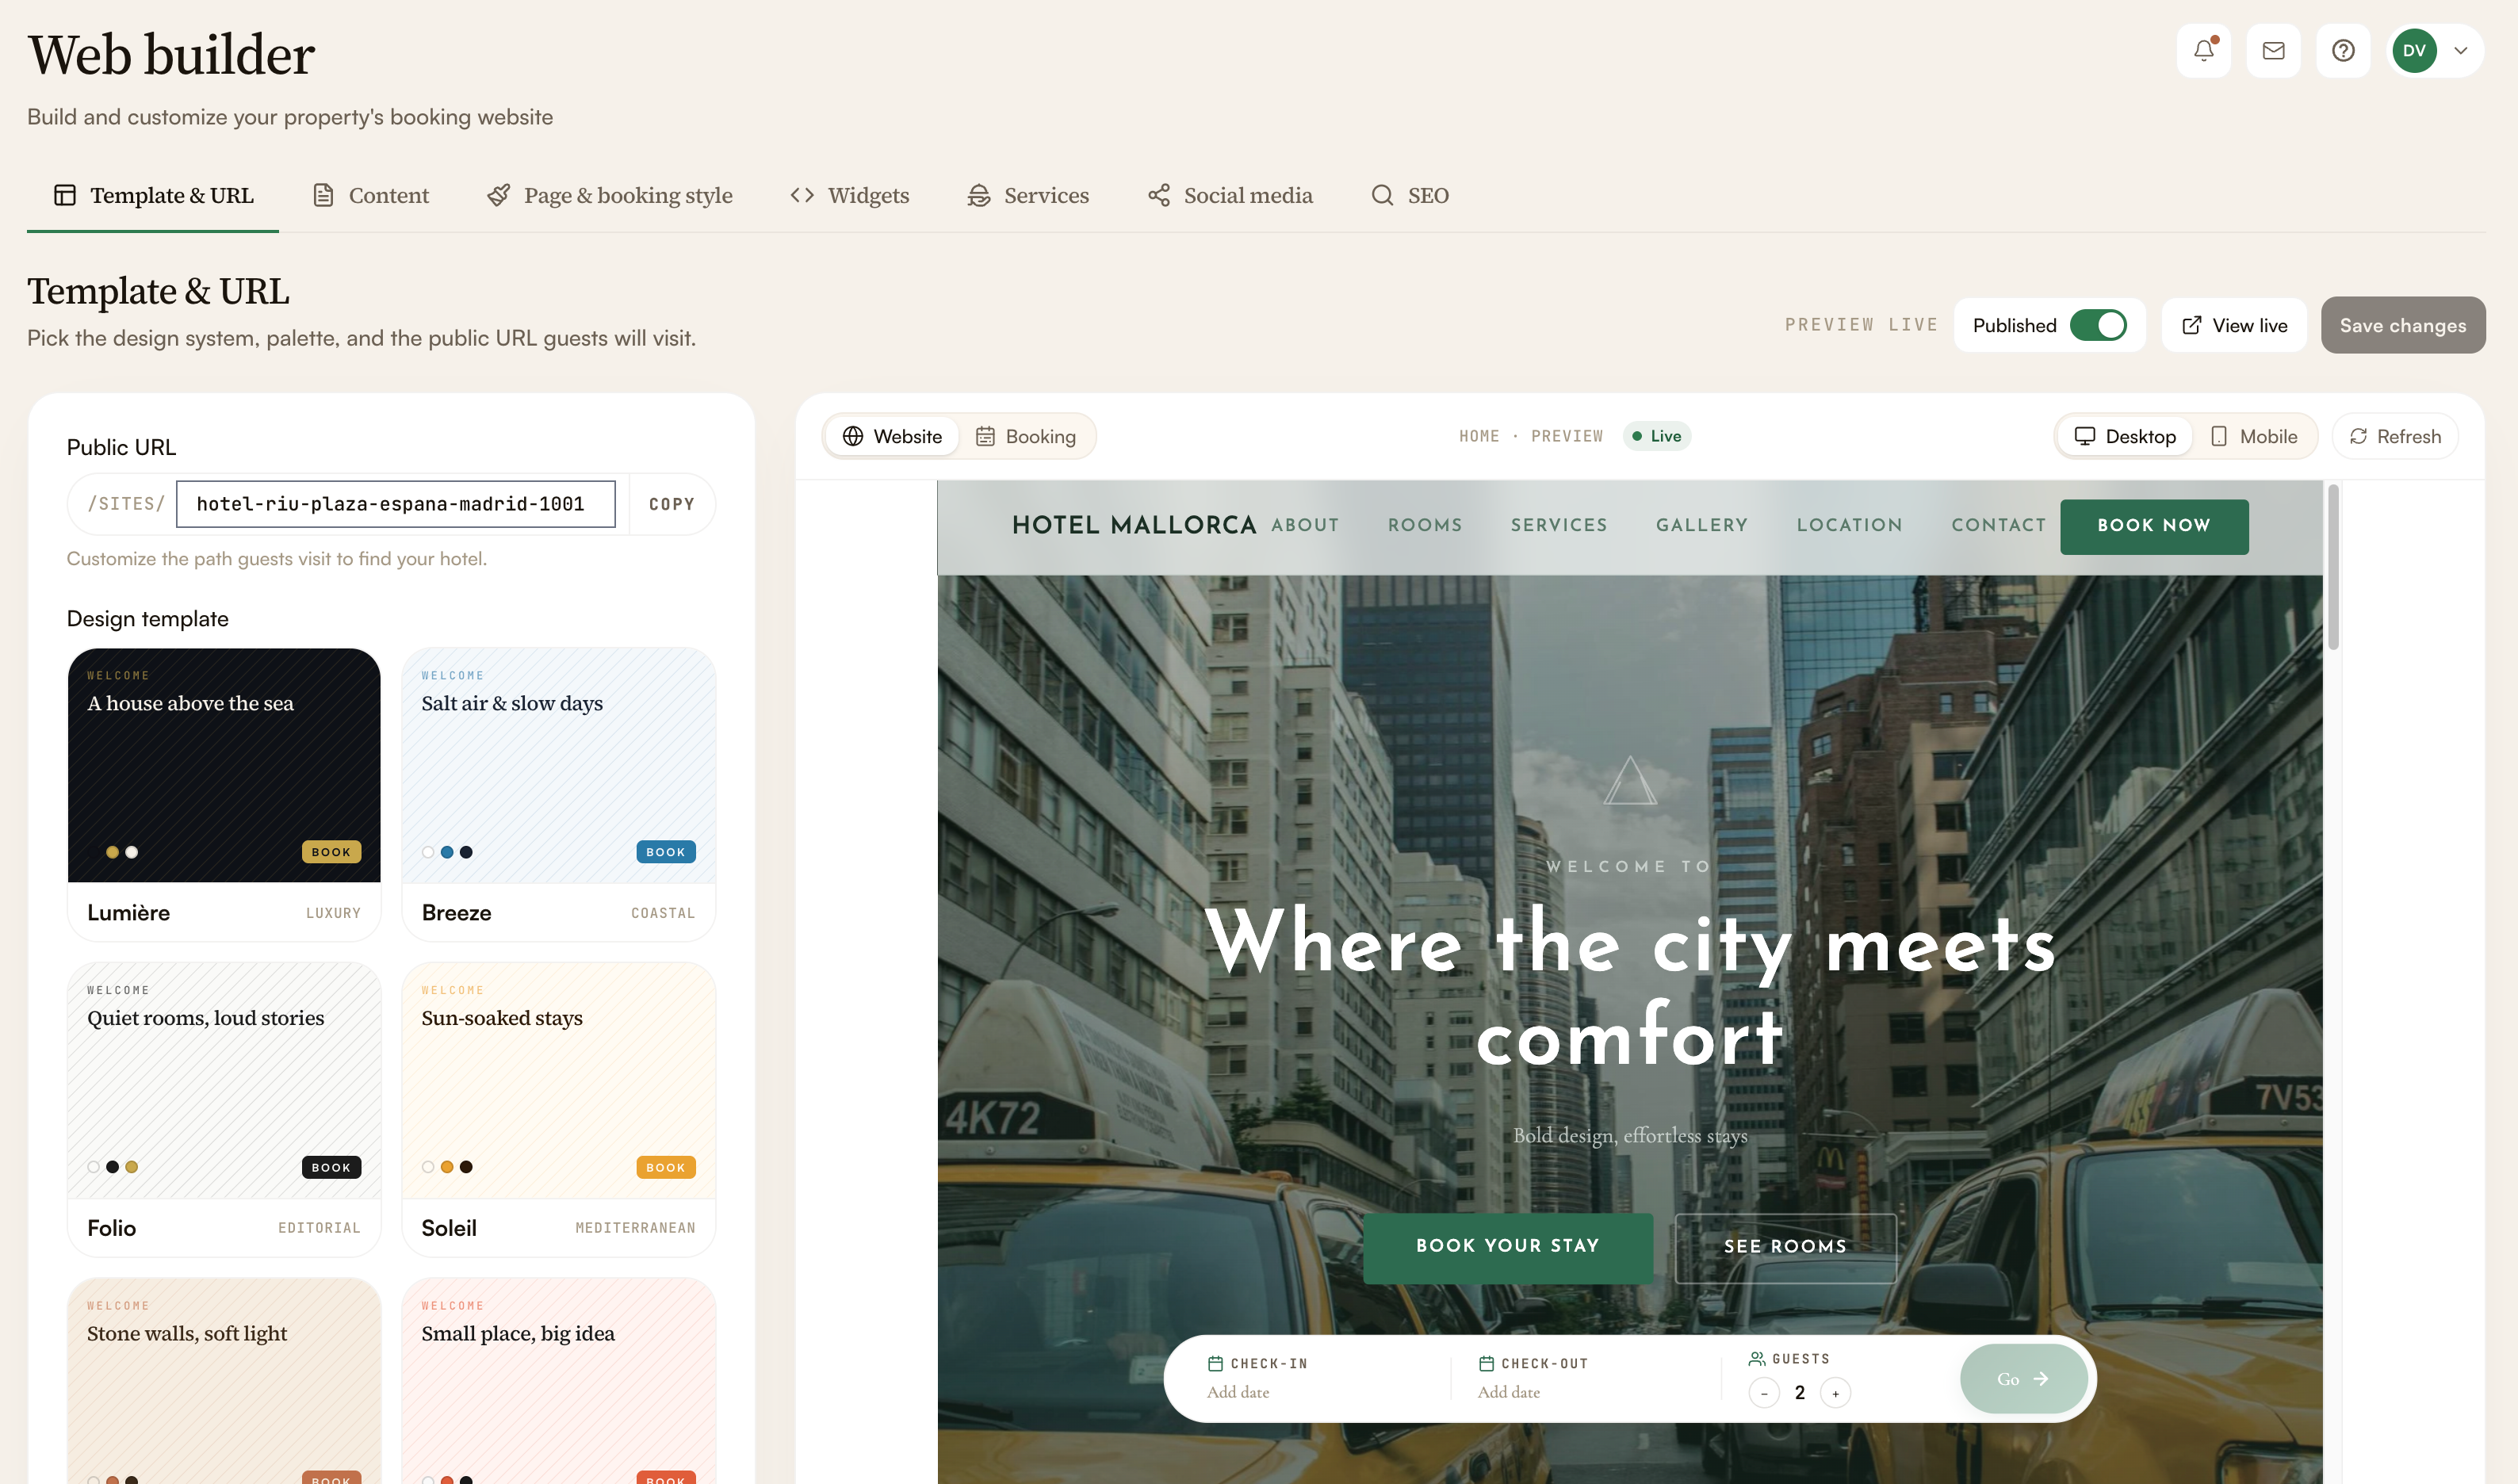This screenshot has width=2518, height=1484.
Task: Switch preview to Booking view
Action: 1026,436
